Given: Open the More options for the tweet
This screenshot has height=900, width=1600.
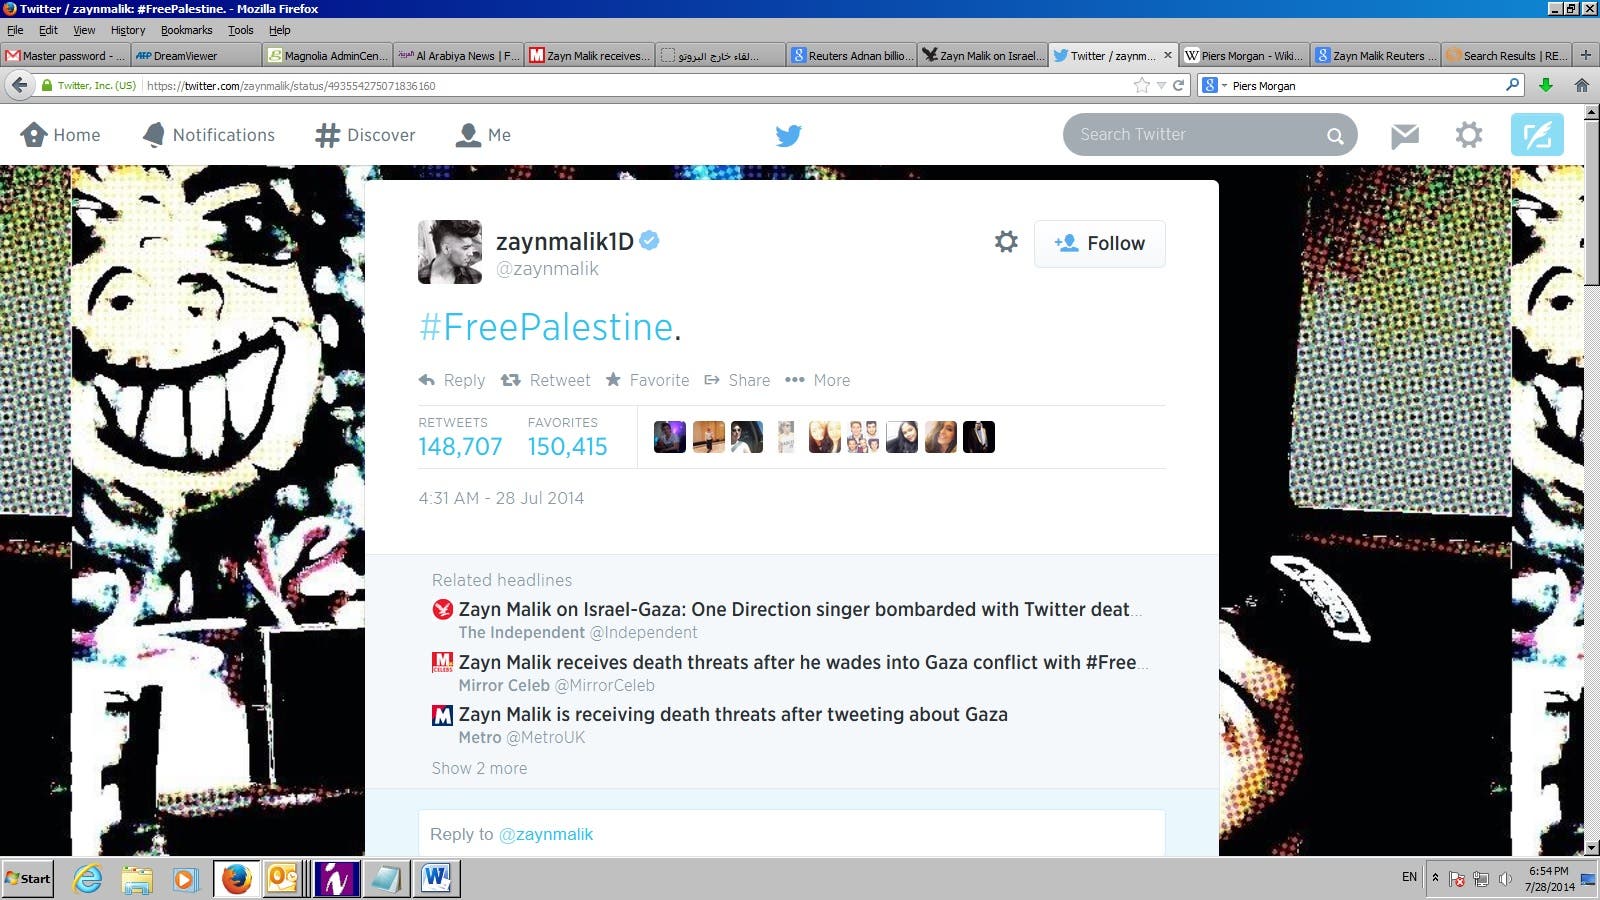Looking at the screenshot, I should (817, 380).
